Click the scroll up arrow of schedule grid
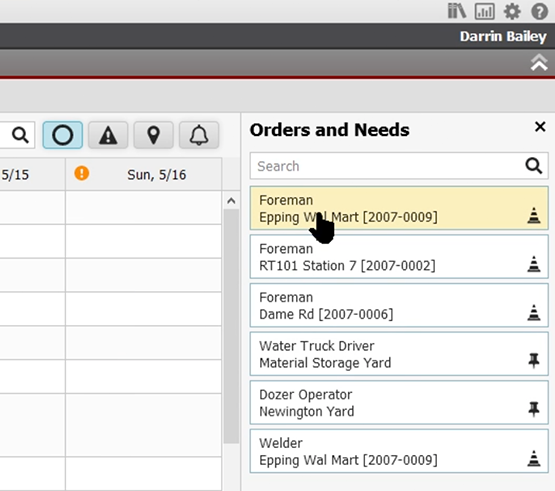The image size is (555, 491). point(231,201)
